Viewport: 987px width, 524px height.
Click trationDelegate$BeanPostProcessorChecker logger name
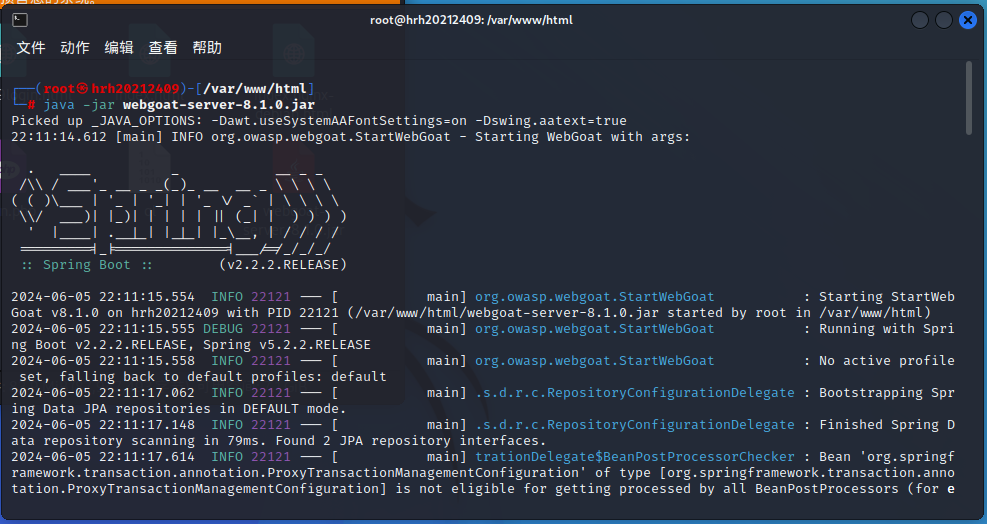point(634,457)
